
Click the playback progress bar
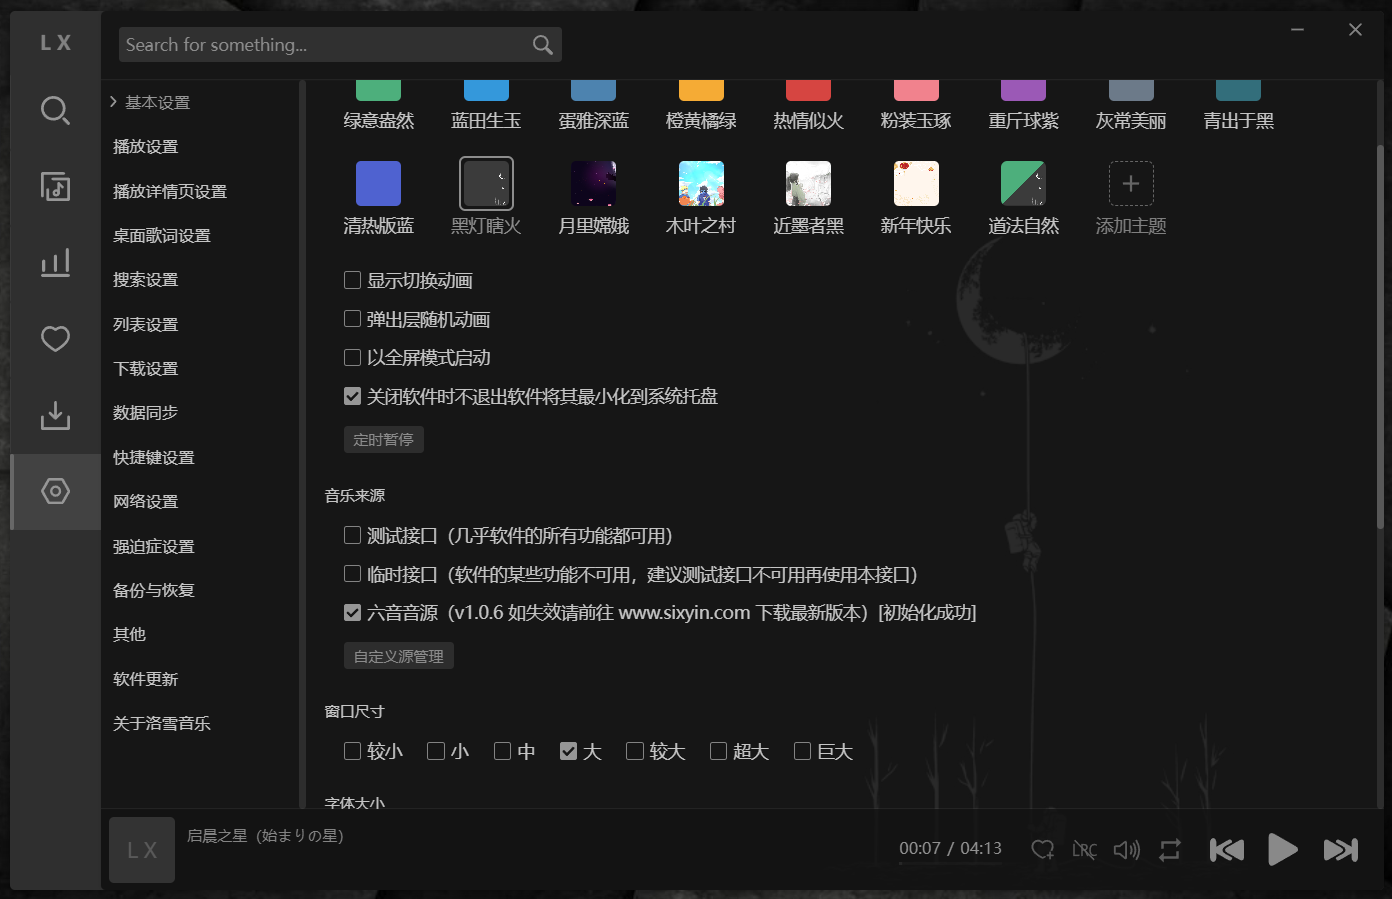[950, 864]
